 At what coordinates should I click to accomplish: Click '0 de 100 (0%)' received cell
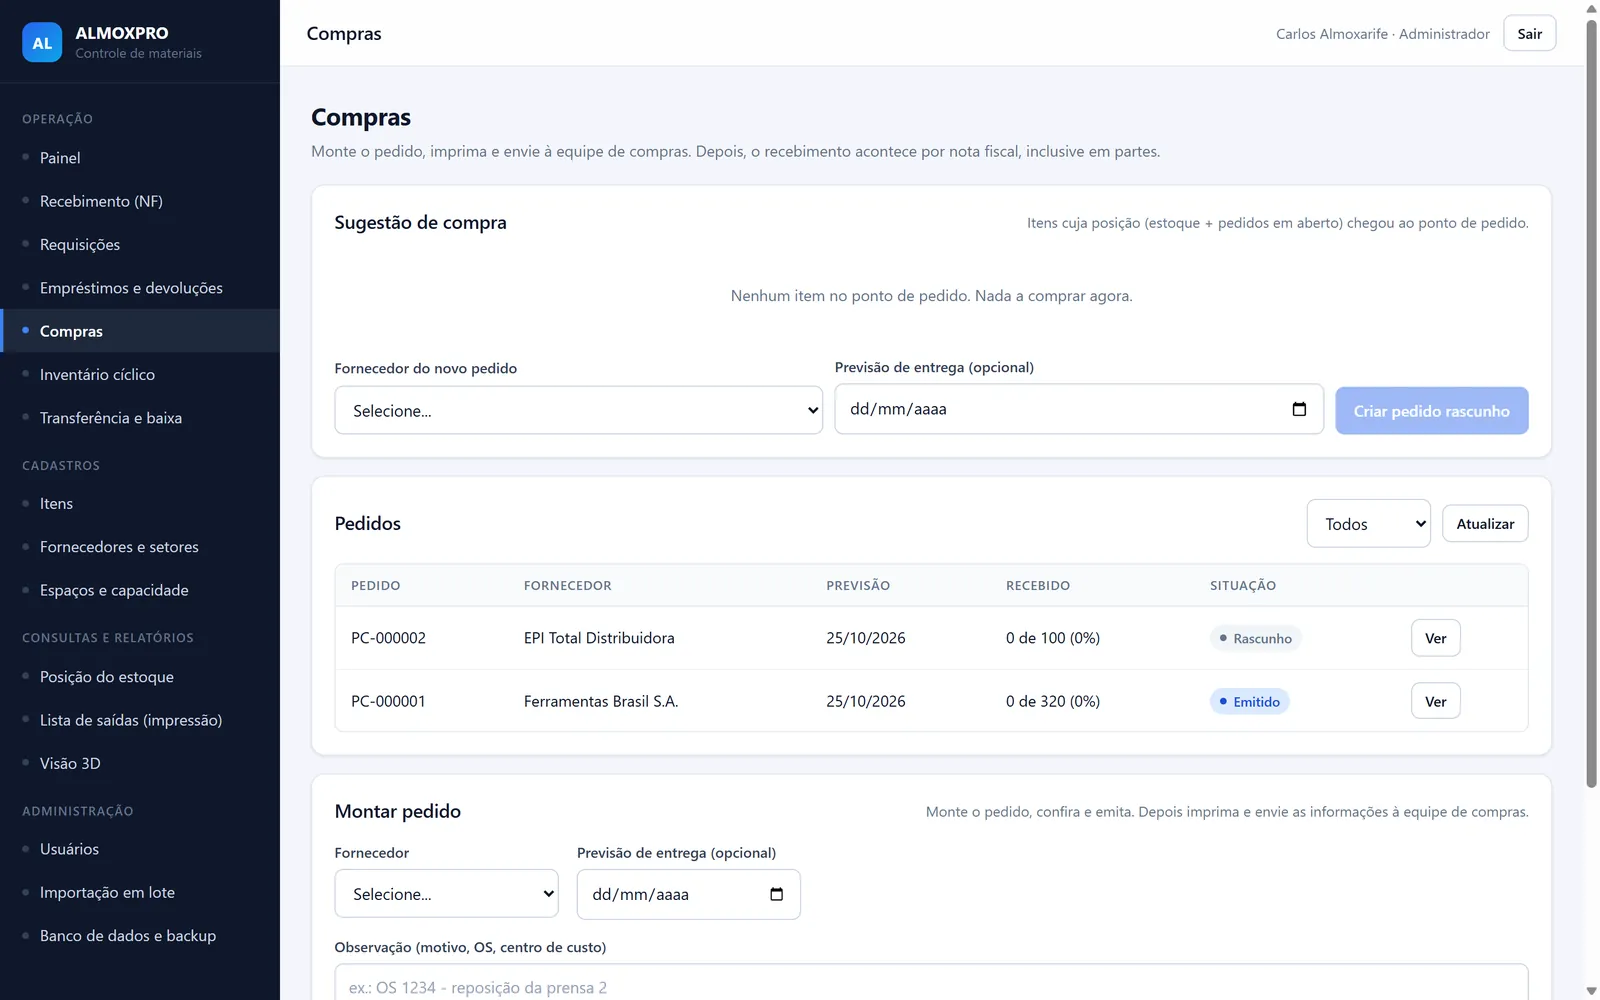1053,638
